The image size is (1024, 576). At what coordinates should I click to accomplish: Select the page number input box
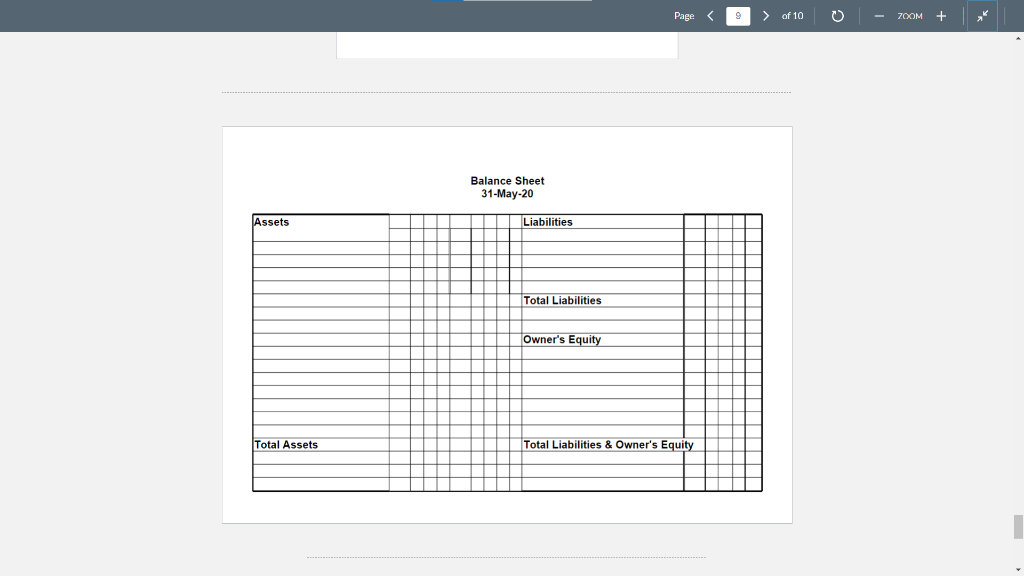tap(737, 15)
